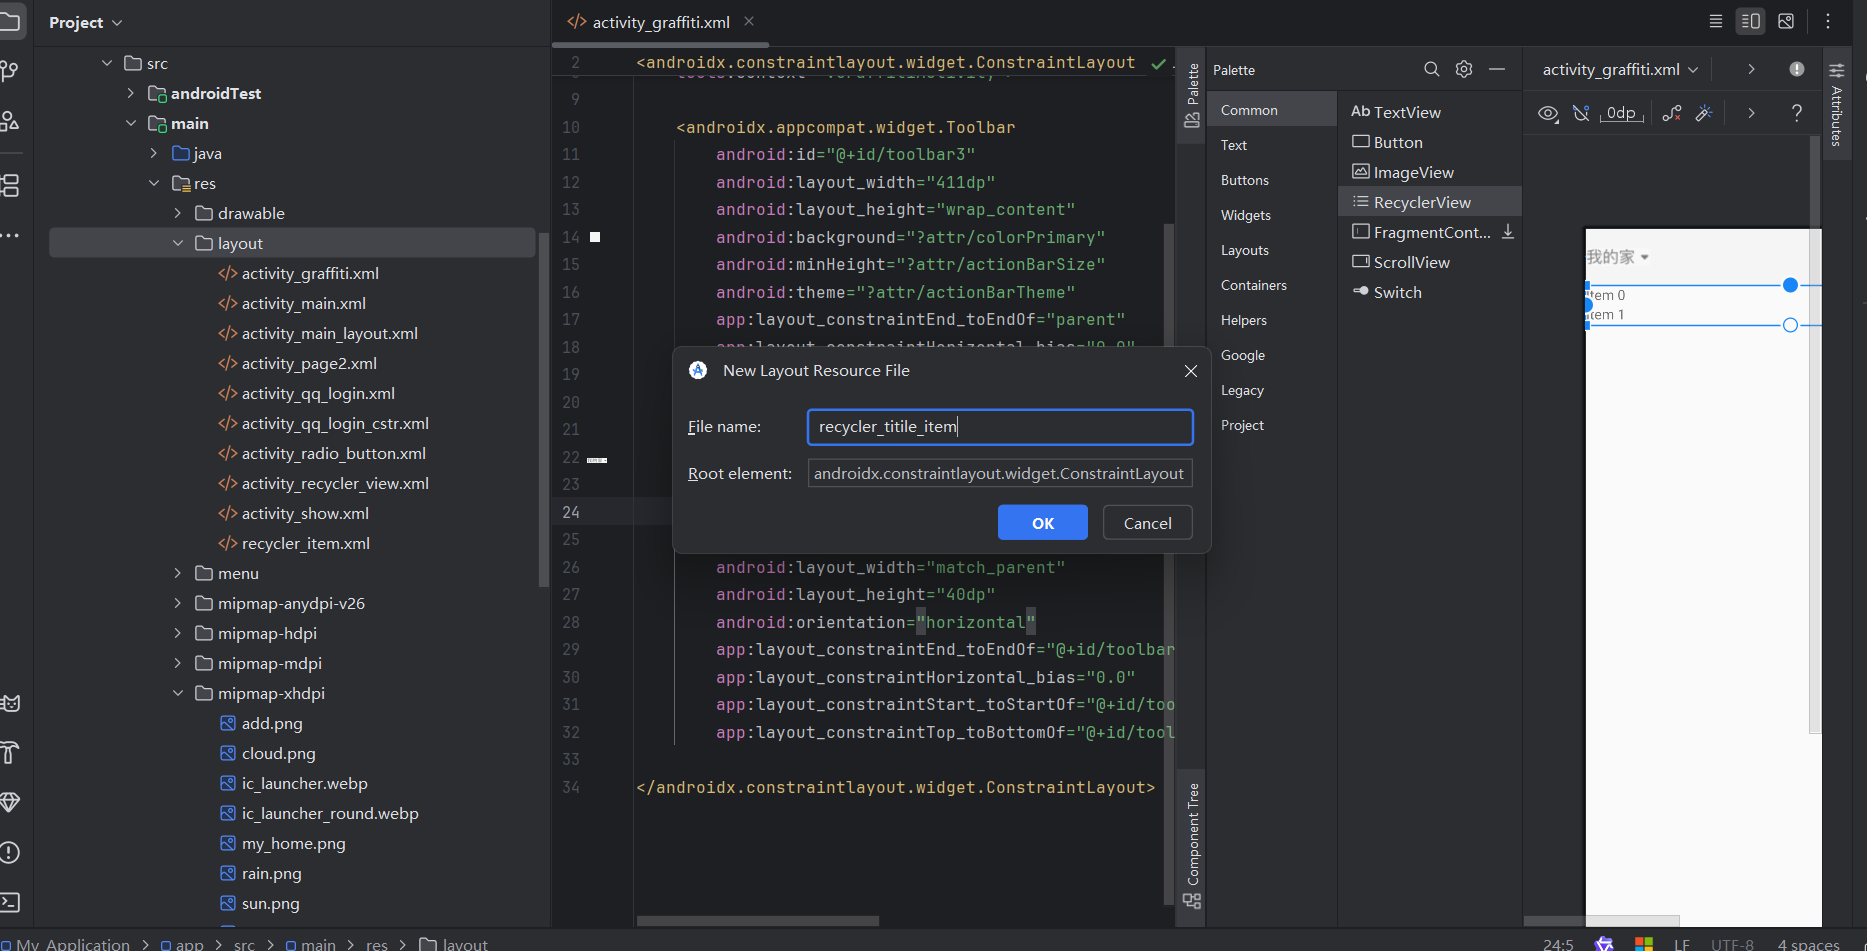Close the New Layout Resource File dialog

click(x=1191, y=371)
